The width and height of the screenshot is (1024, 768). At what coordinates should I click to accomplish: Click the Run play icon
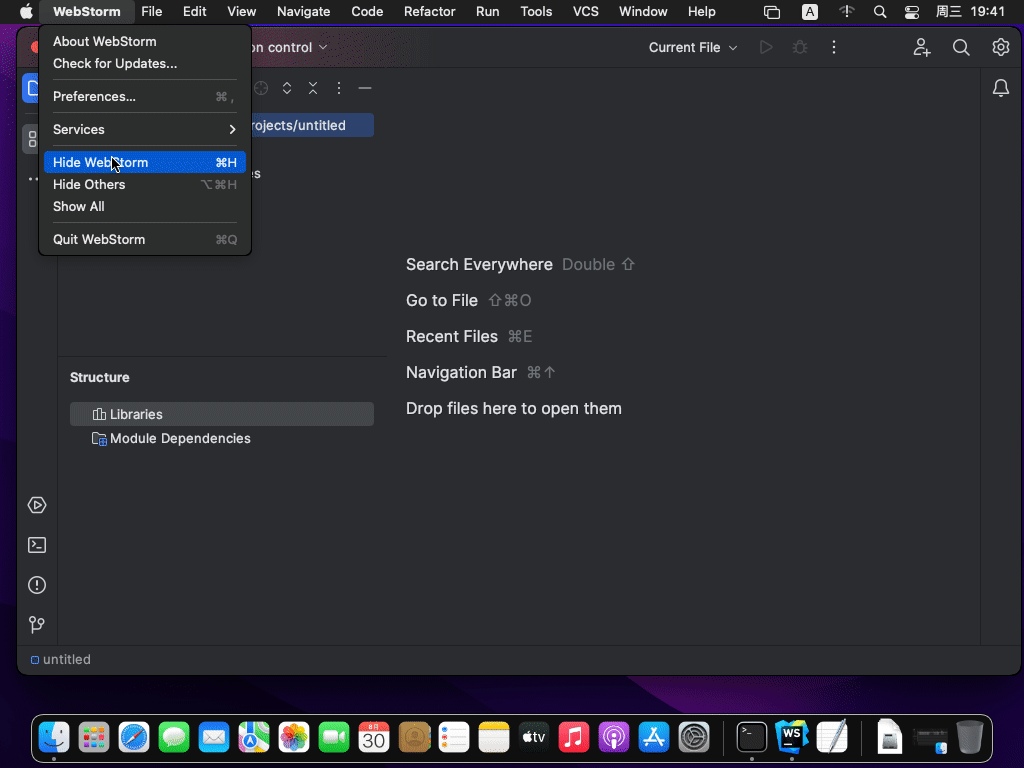(766, 48)
